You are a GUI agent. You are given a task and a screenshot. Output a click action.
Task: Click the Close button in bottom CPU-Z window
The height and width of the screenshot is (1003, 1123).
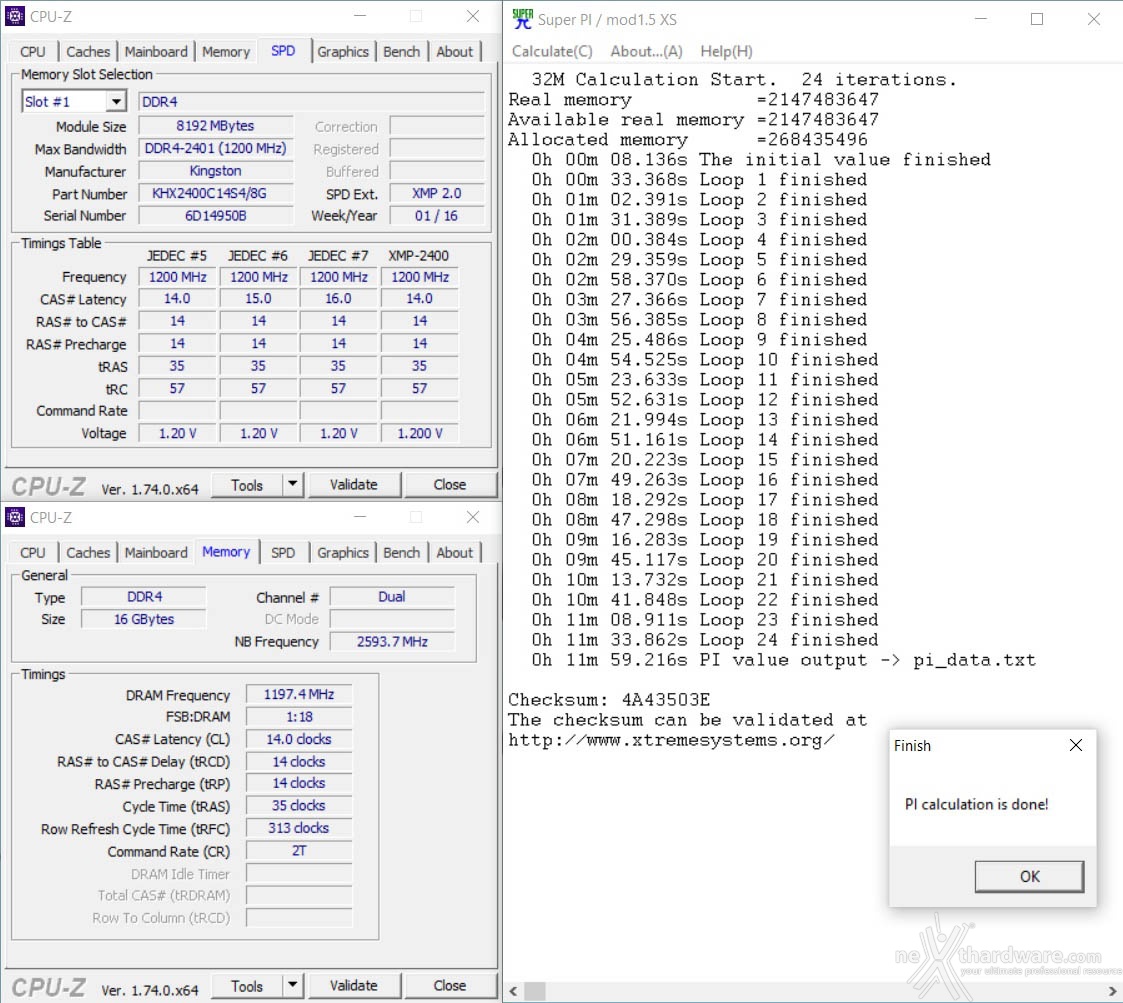pyautogui.click(x=450, y=985)
